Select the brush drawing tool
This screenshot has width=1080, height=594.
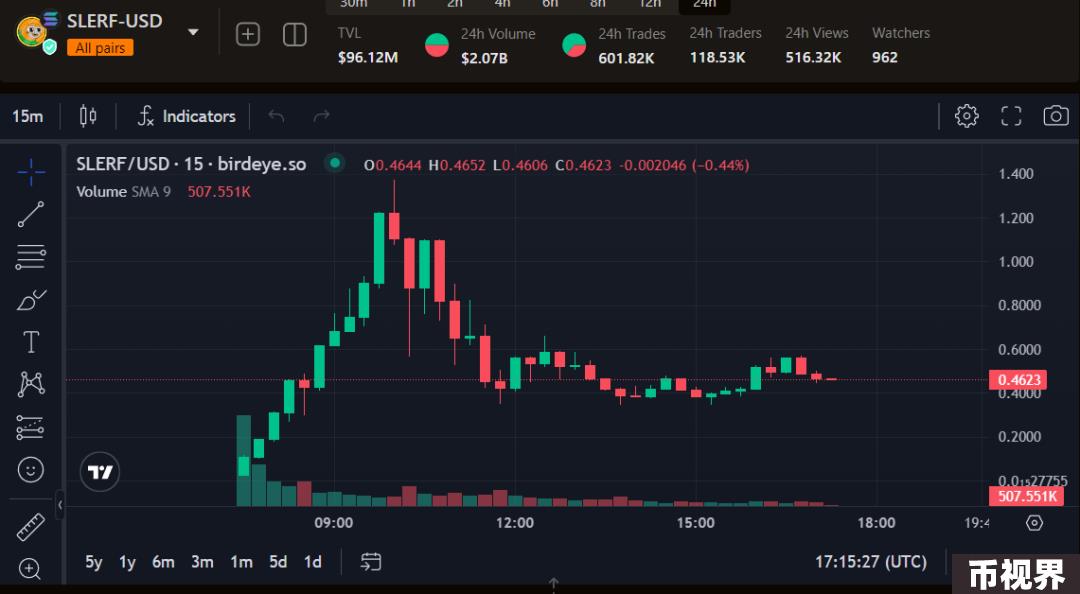pos(31,300)
